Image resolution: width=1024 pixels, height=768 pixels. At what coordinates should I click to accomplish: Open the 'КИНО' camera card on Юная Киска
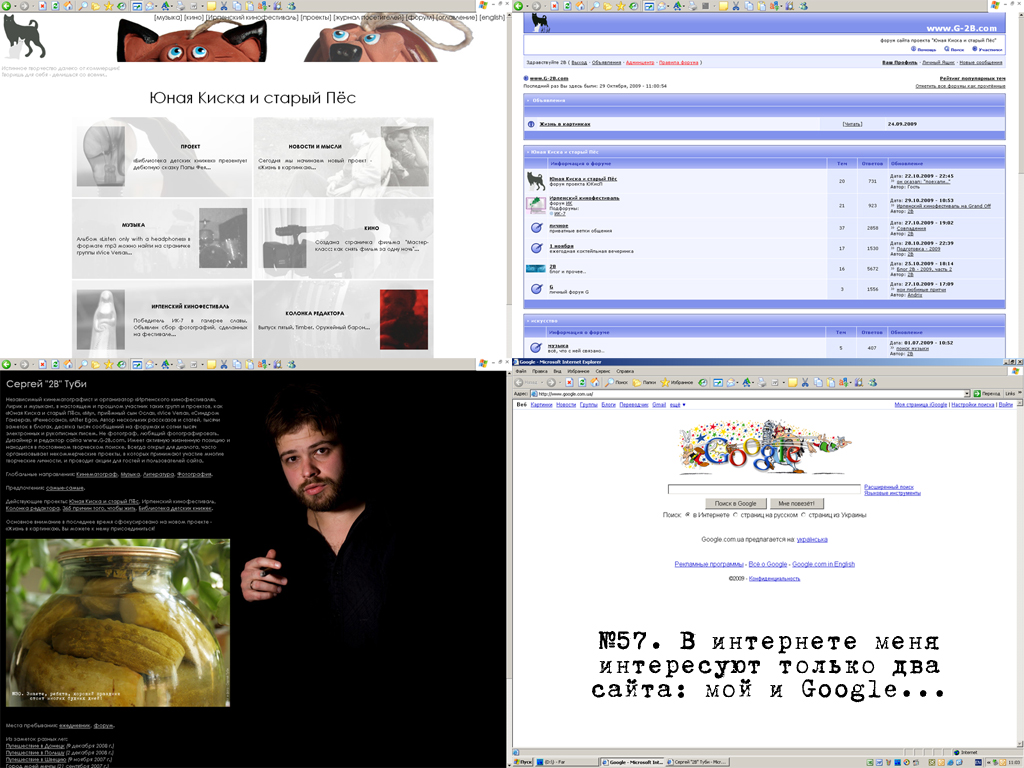click(x=344, y=239)
